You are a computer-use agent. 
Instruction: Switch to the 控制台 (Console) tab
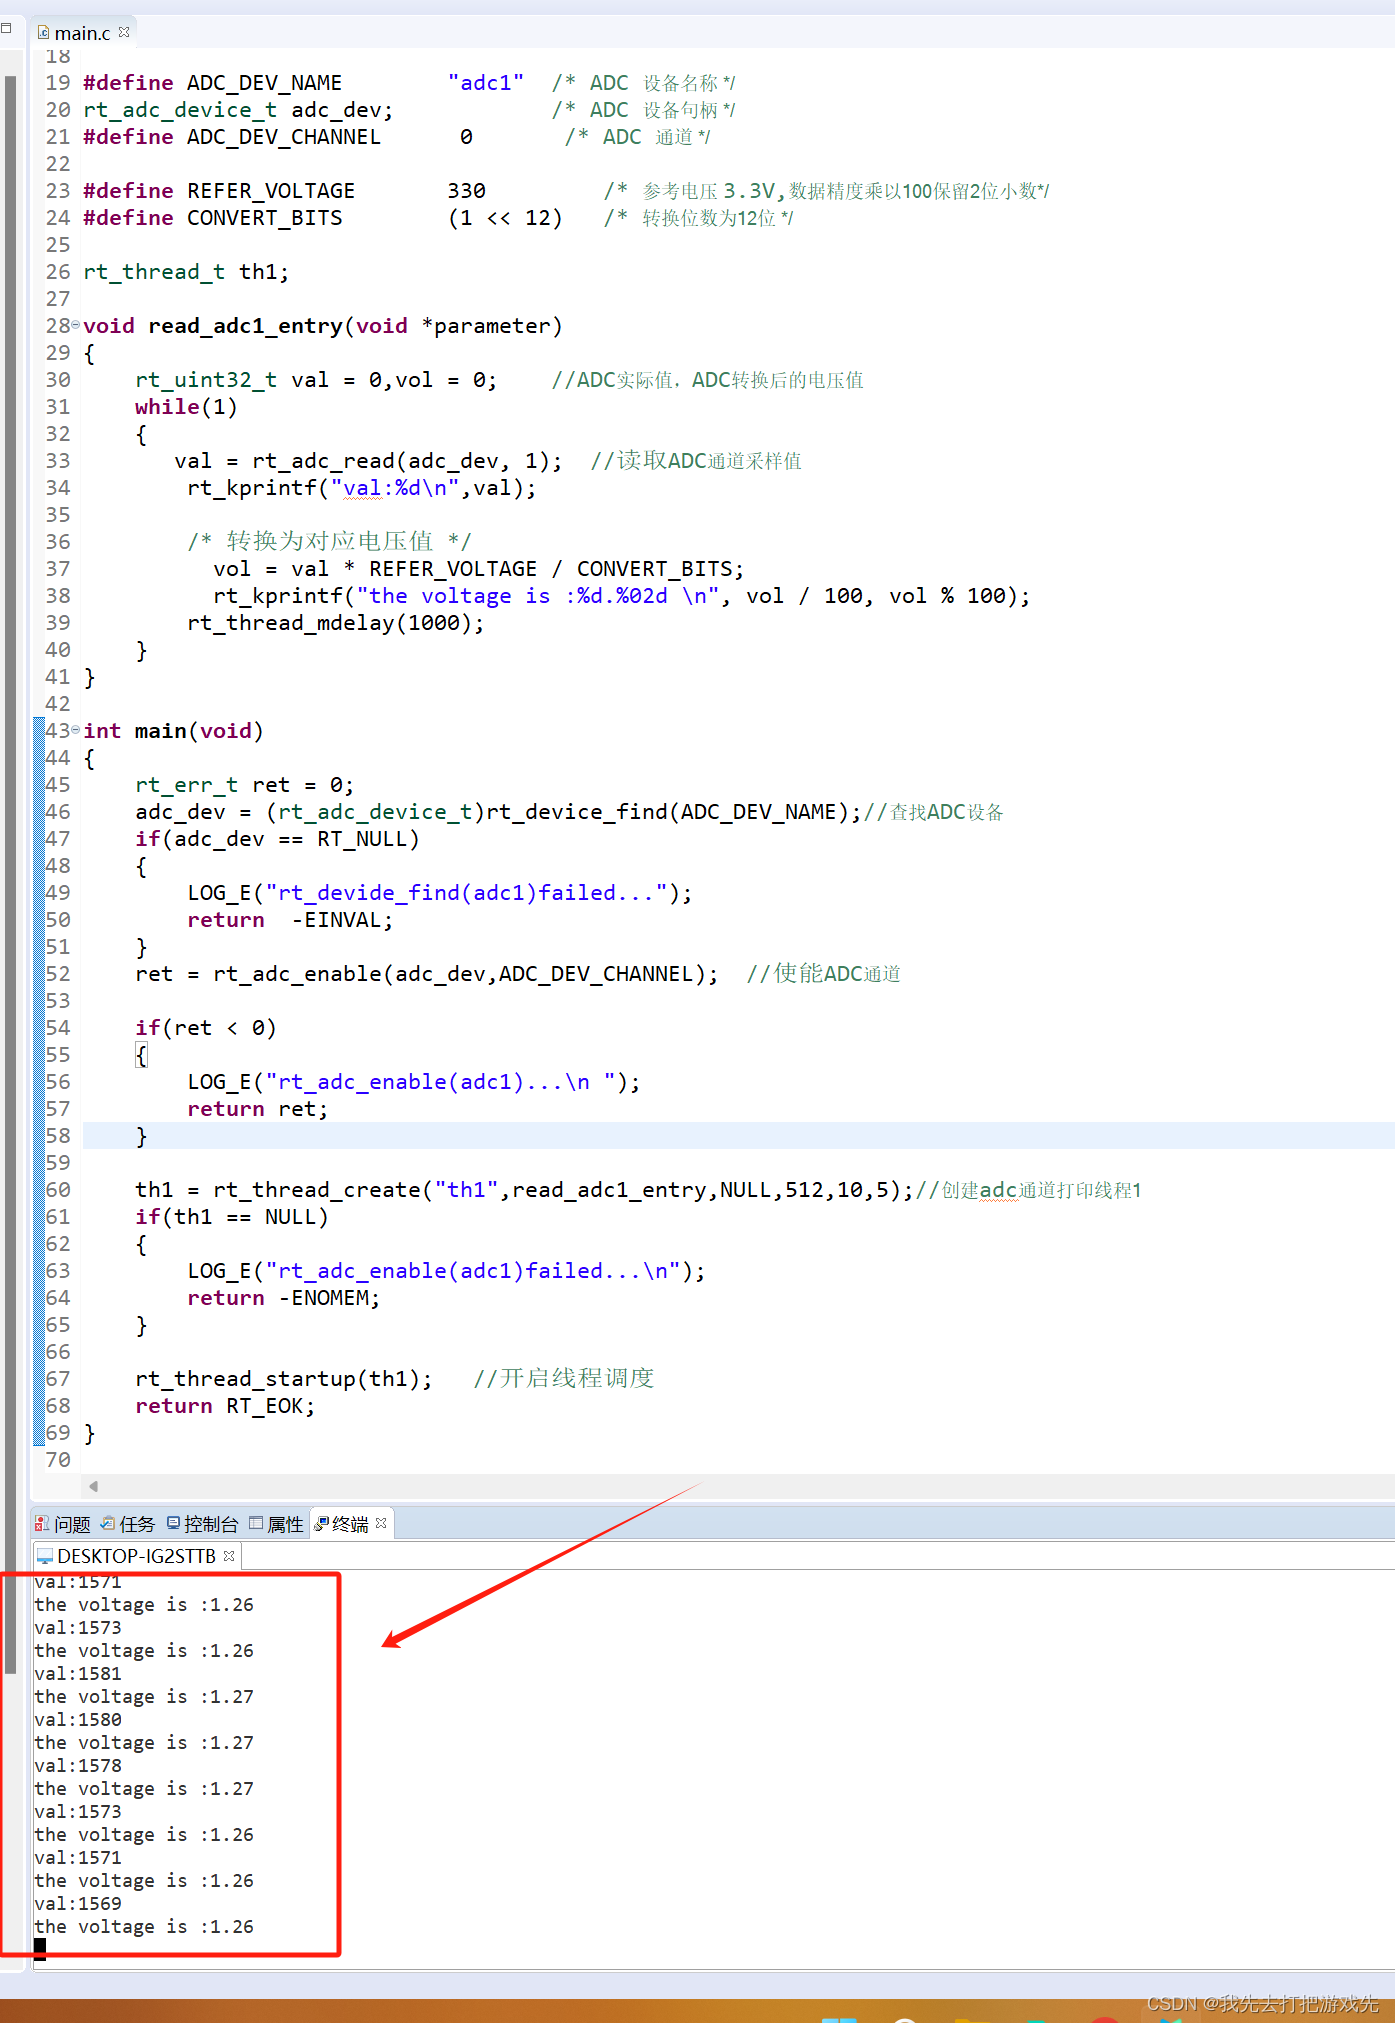(x=202, y=1524)
